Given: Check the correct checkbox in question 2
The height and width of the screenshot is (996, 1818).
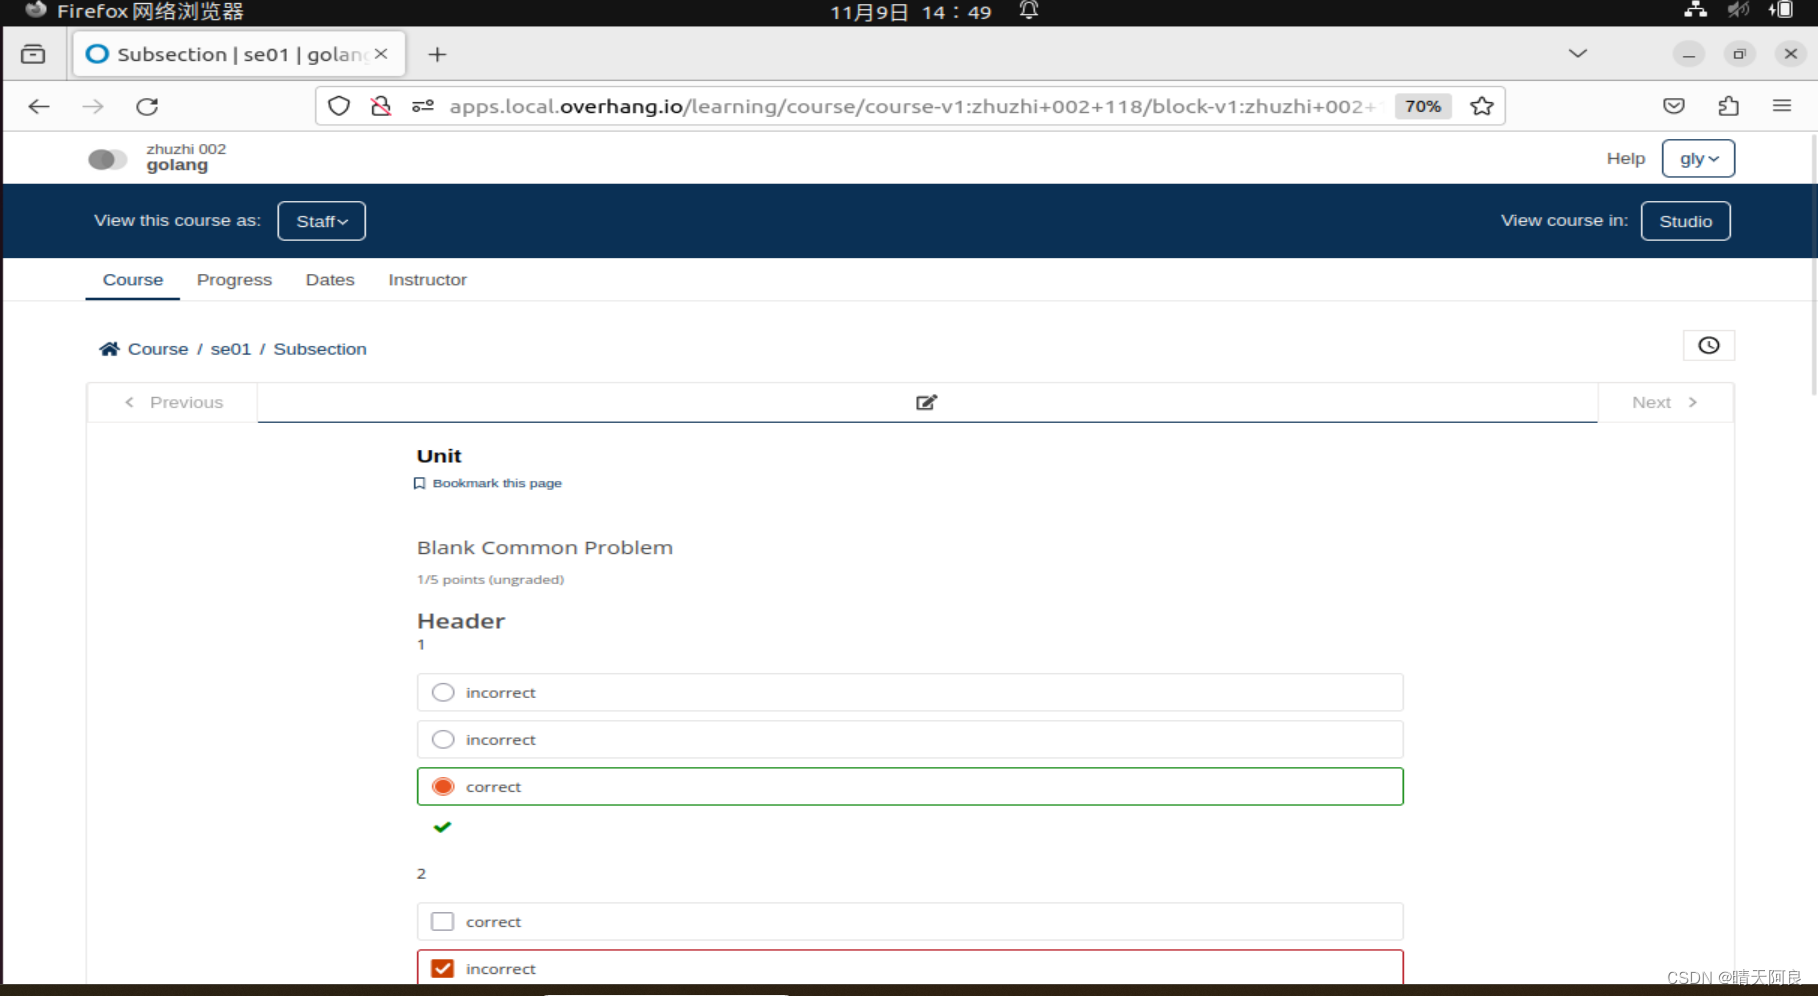Looking at the screenshot, I should coord(442,921).
